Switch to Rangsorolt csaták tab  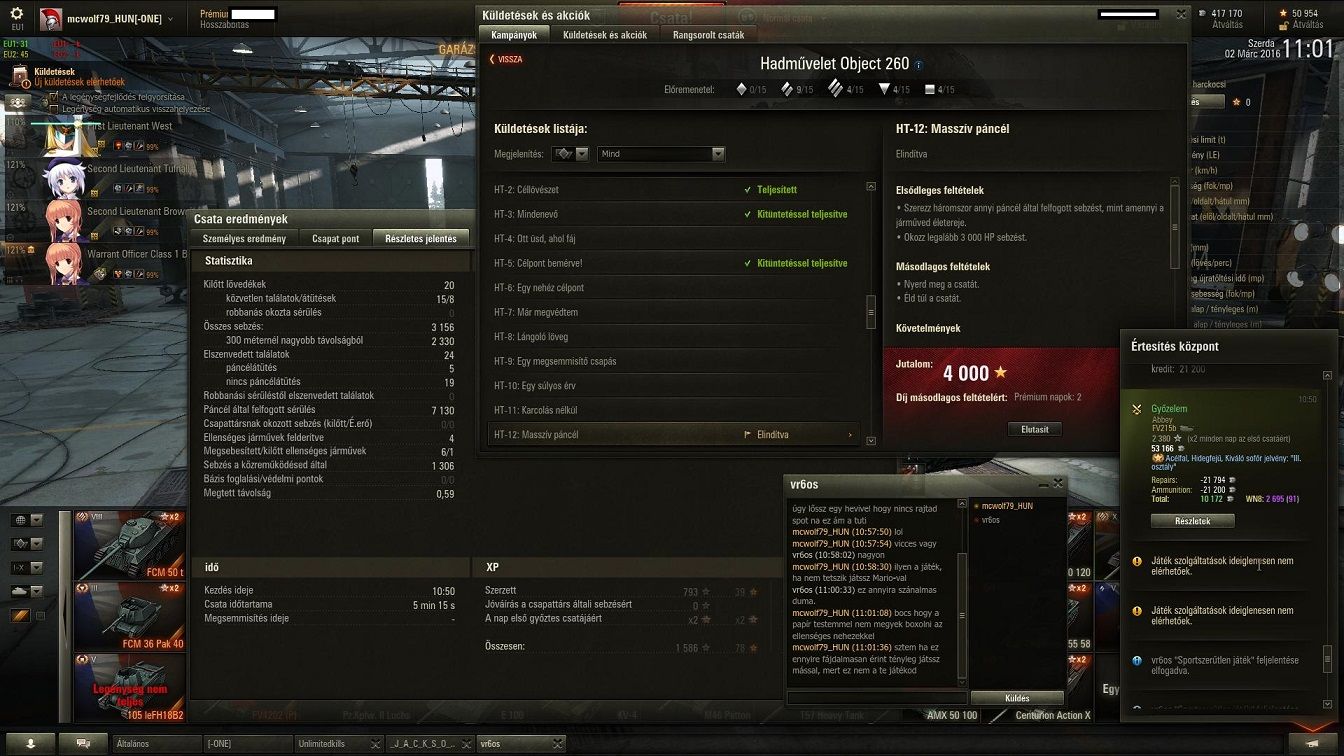(x=708, y=35)
